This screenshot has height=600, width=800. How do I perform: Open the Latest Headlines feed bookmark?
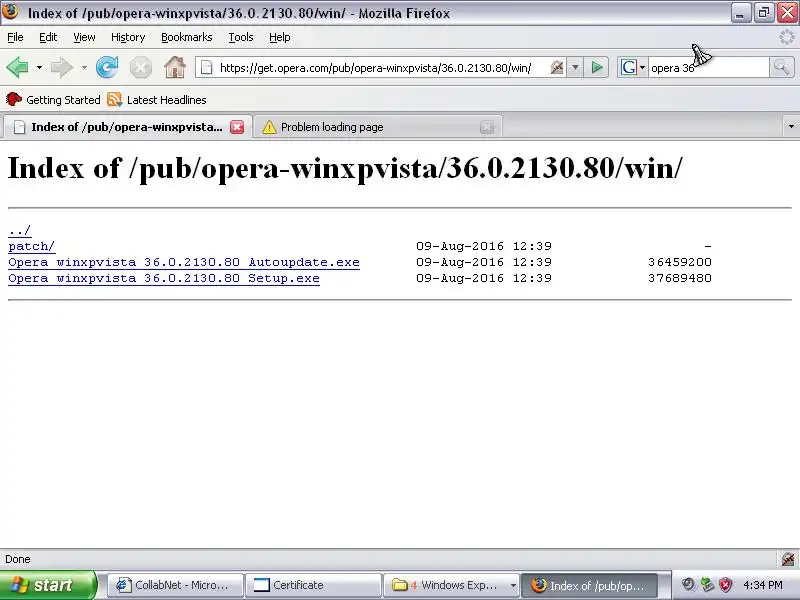pyautogui.click(x=157, y=99)
